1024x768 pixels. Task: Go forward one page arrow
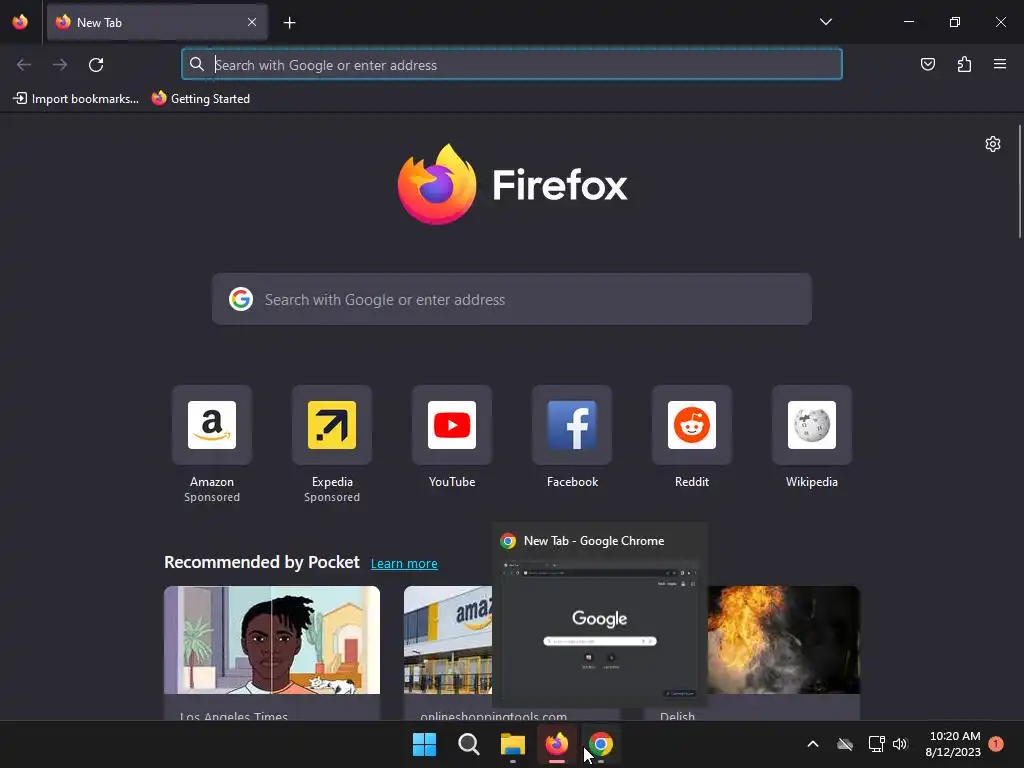click(x=60, y=65)
